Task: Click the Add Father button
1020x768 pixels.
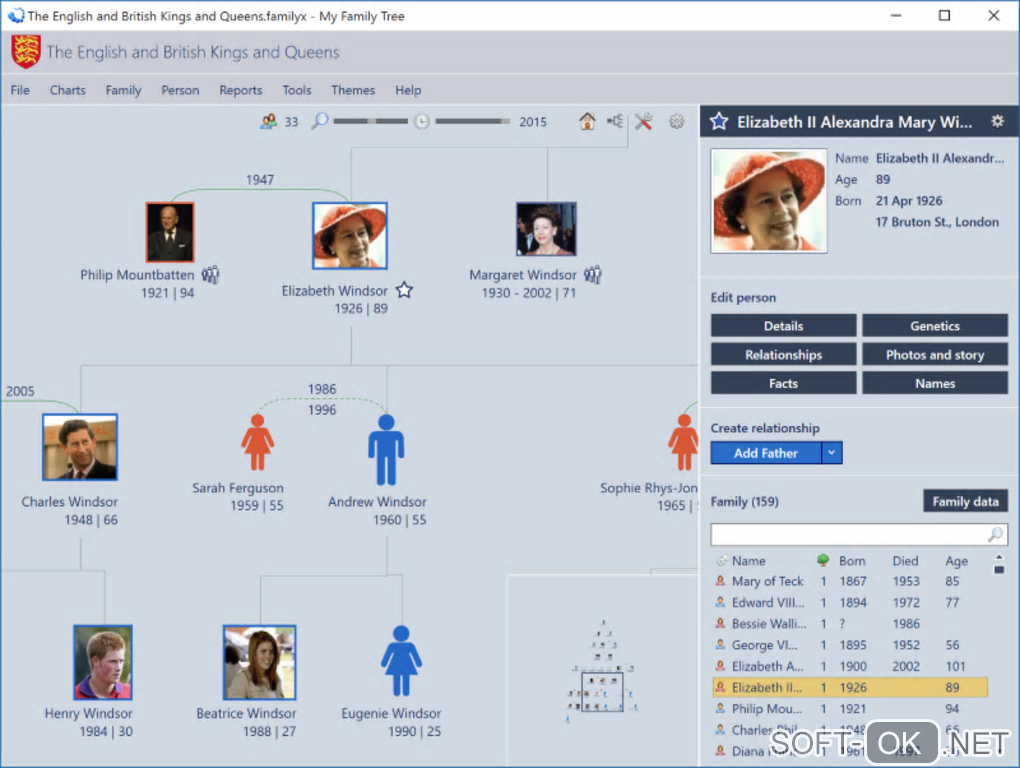Action: (766, 453)
